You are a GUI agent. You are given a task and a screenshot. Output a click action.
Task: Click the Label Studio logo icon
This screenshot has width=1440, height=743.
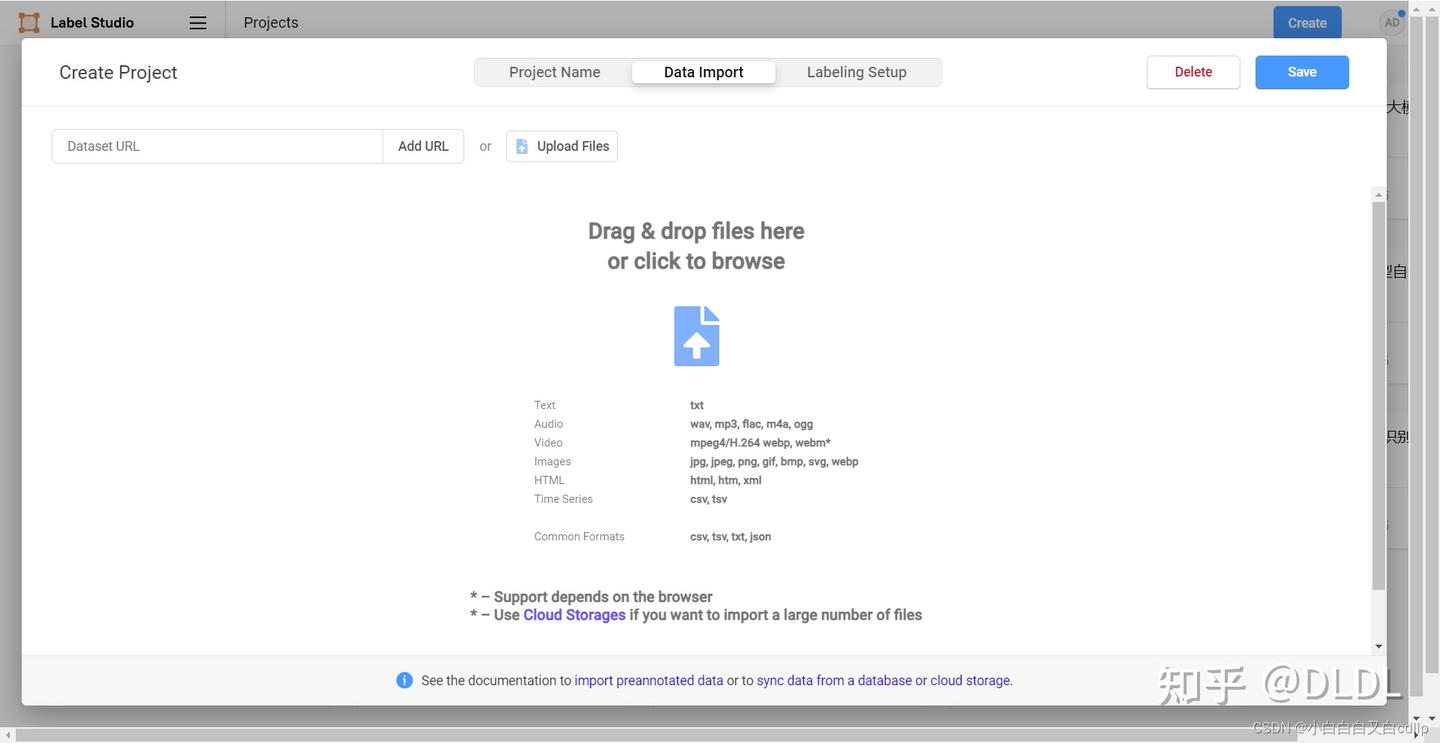(29, 22)
